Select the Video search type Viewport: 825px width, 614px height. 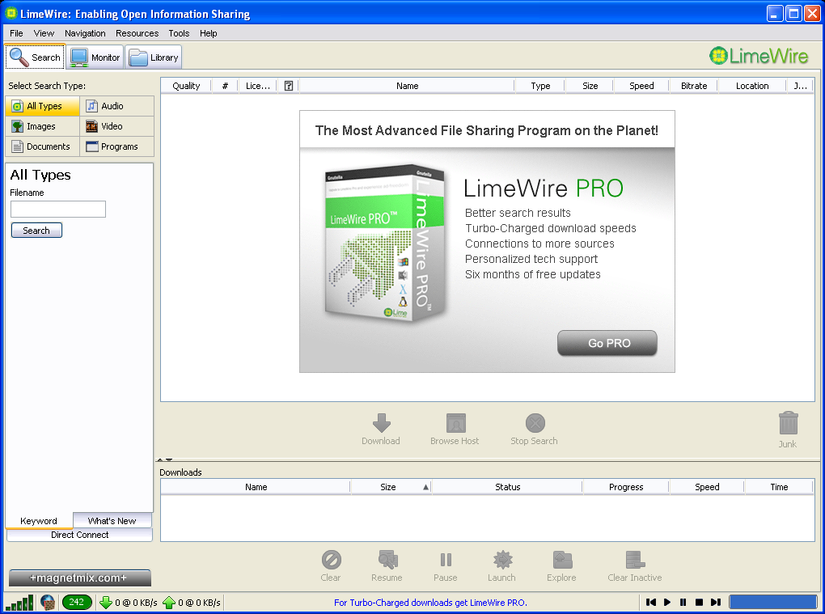click(x=112, y=126)
